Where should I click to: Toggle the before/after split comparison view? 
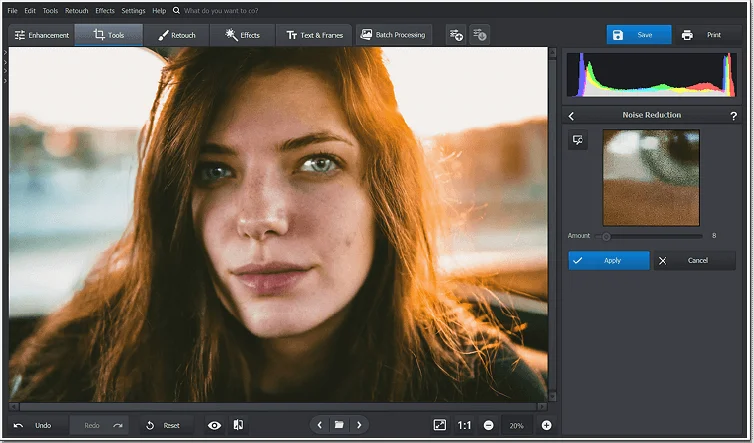click(x=238, y=425)
